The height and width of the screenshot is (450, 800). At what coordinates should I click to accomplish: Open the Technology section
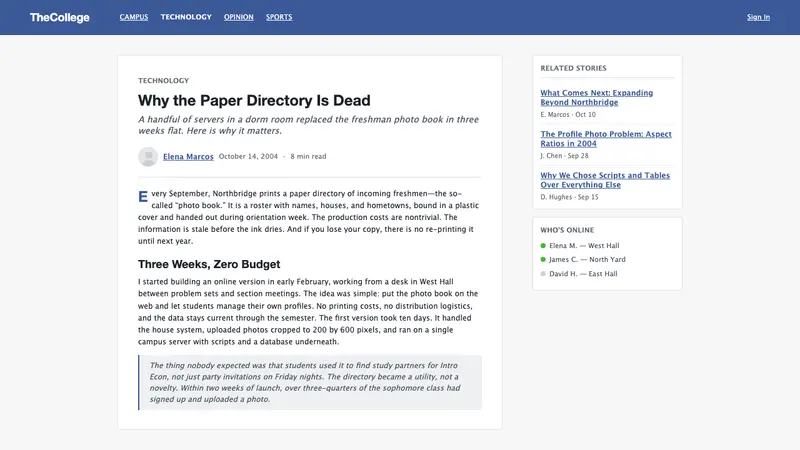tap(186, 17)
